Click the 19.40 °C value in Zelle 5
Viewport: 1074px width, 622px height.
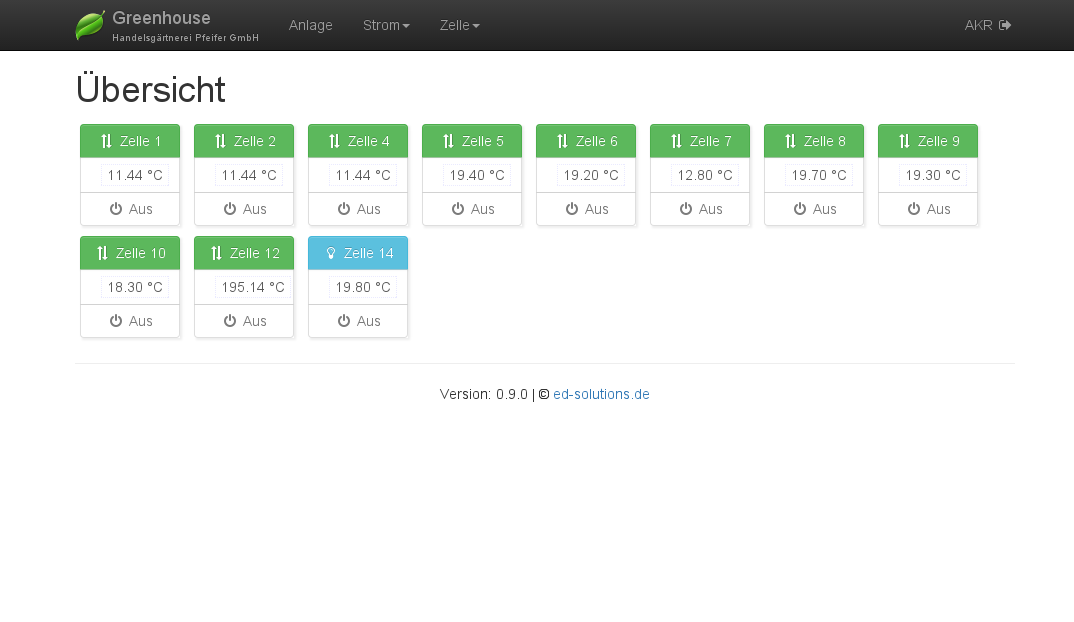tap(477, 175)
